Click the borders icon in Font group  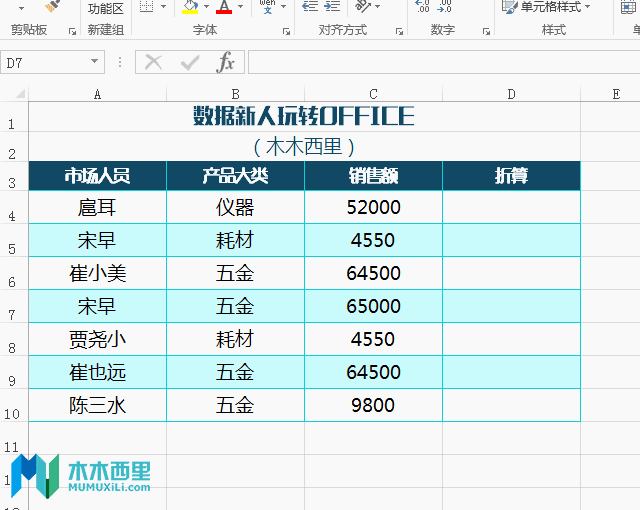(146, 6)
